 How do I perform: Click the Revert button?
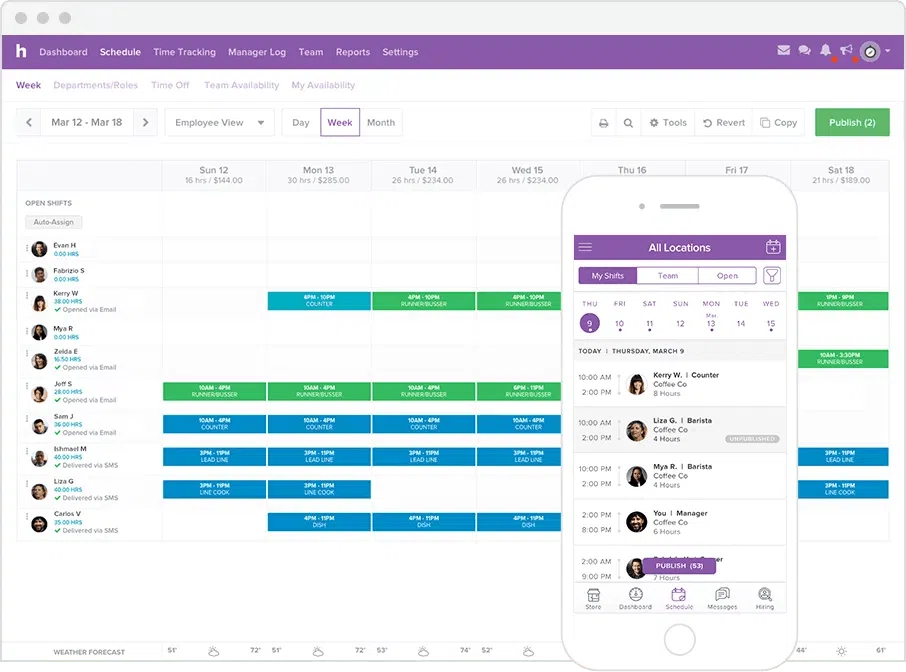click(x=723, y=123)
